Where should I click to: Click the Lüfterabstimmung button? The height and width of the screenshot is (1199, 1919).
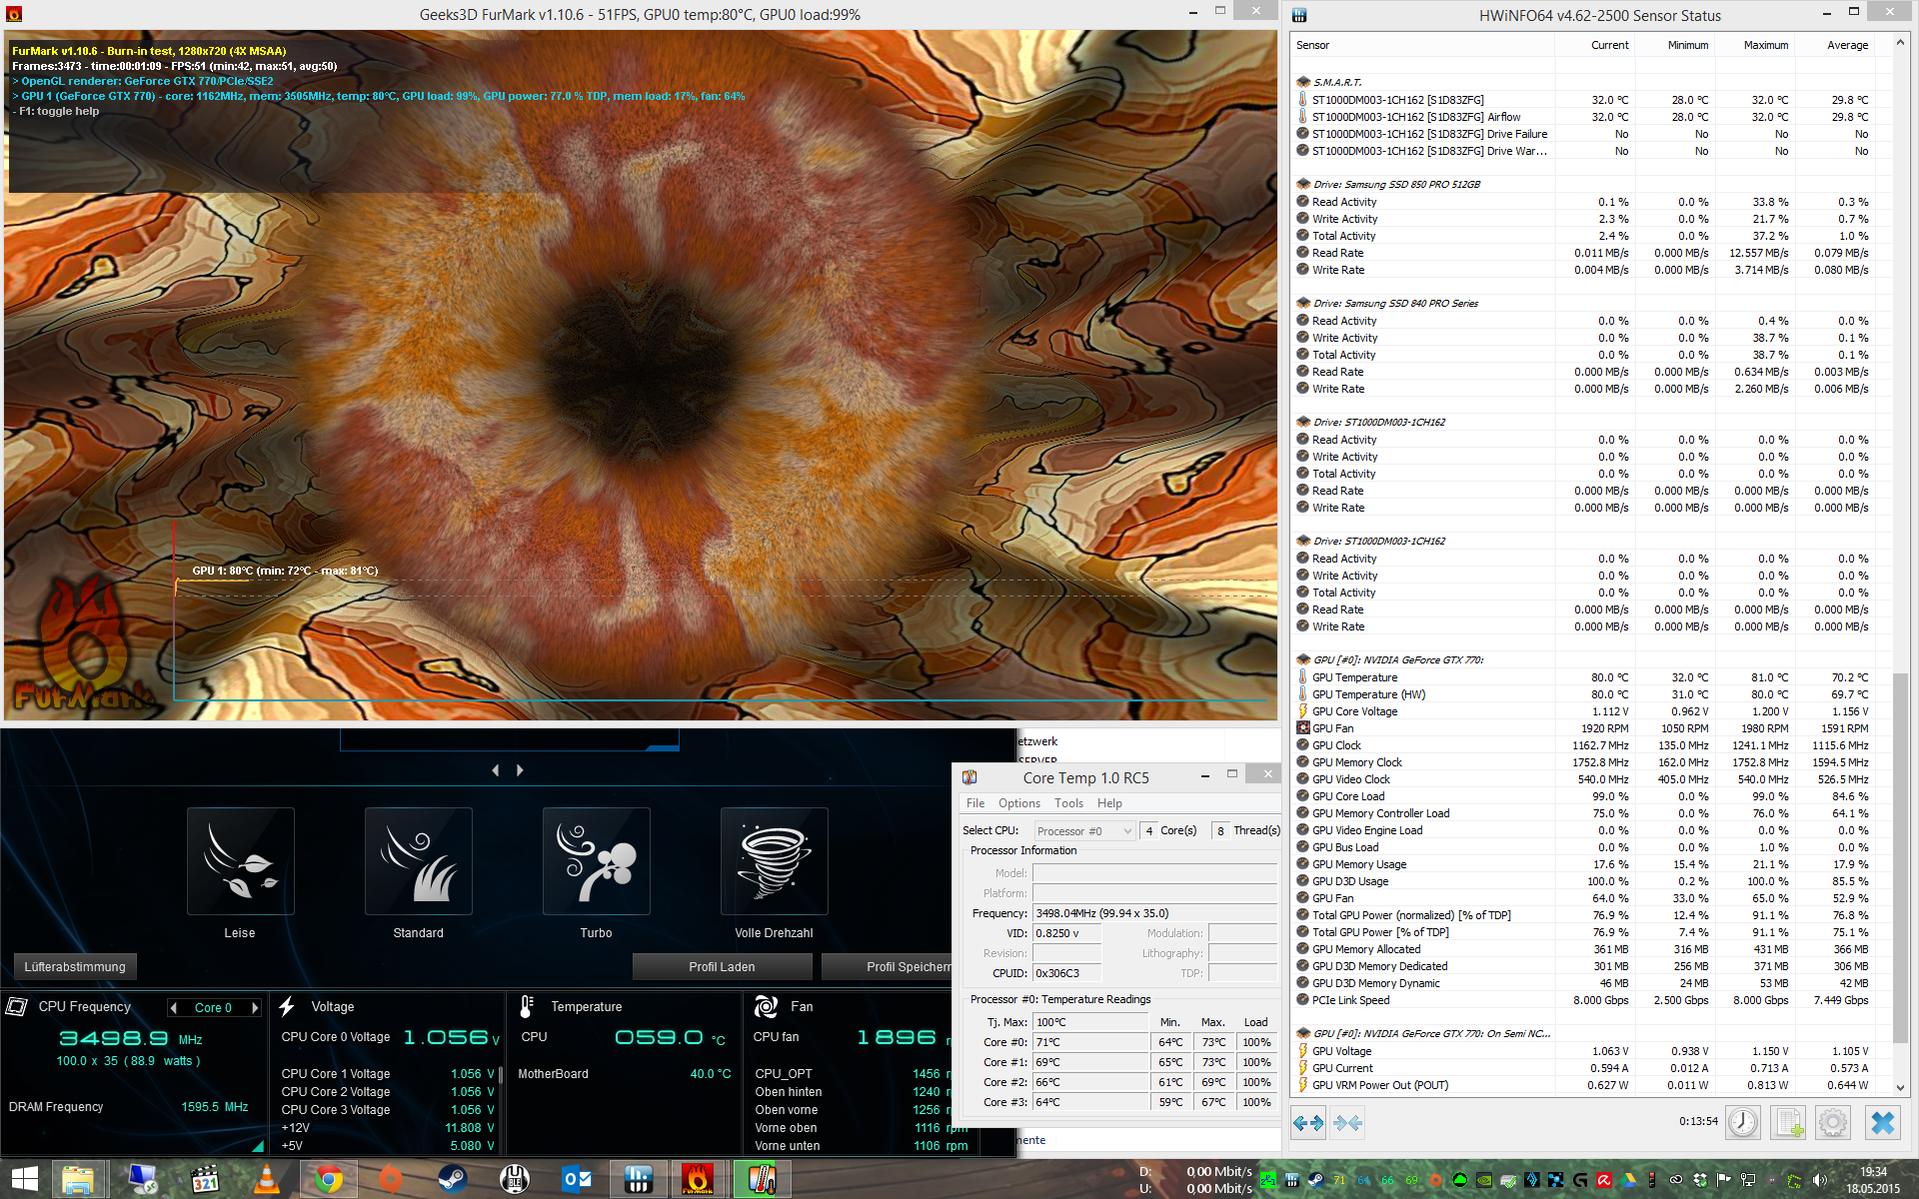click(x=75, y=967)
